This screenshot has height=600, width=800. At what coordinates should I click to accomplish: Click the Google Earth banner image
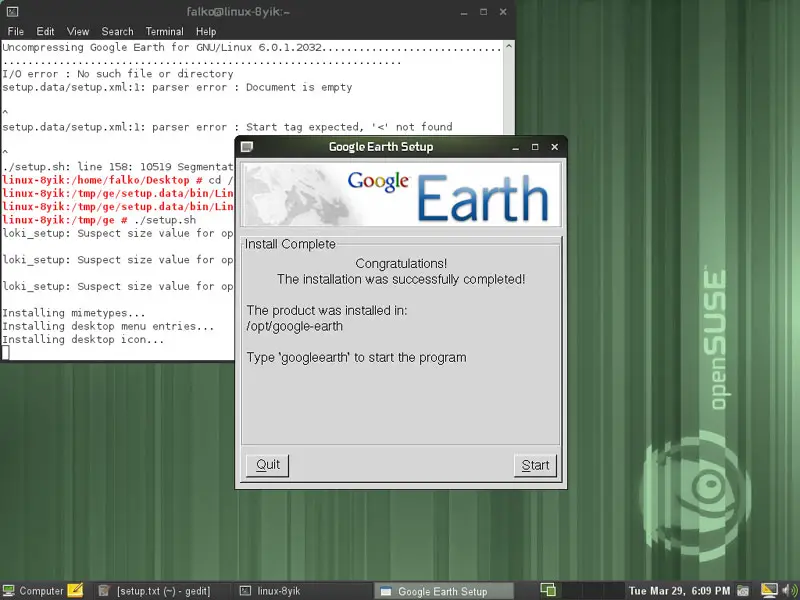[x=401, y=194]
